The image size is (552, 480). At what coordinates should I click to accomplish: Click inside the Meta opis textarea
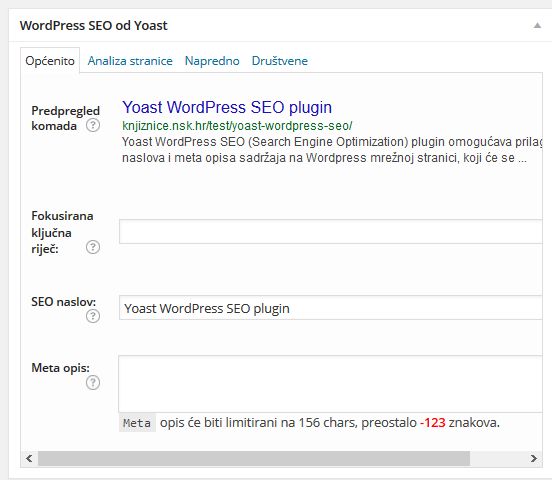[x=331, y=384]
